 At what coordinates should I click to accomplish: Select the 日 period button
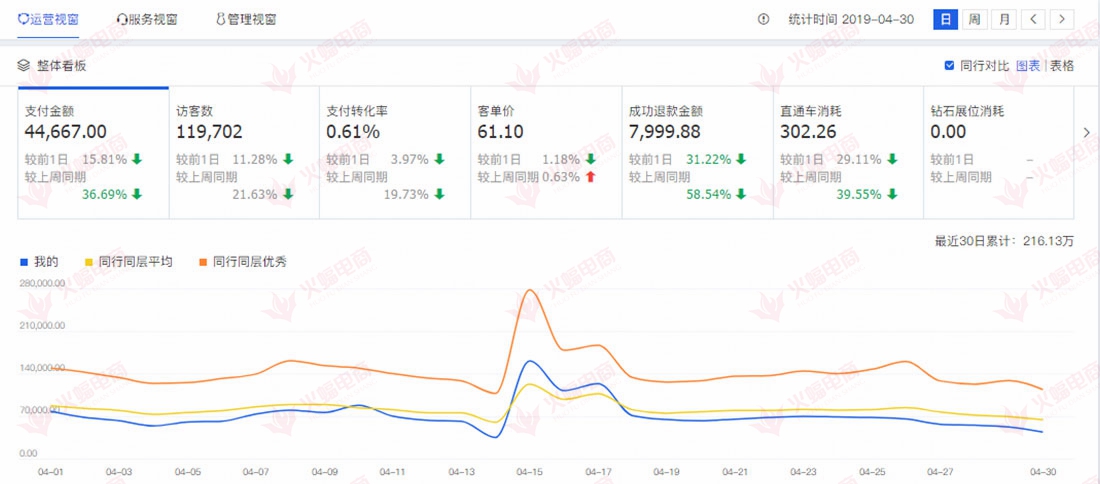click(x=945, y=19)
